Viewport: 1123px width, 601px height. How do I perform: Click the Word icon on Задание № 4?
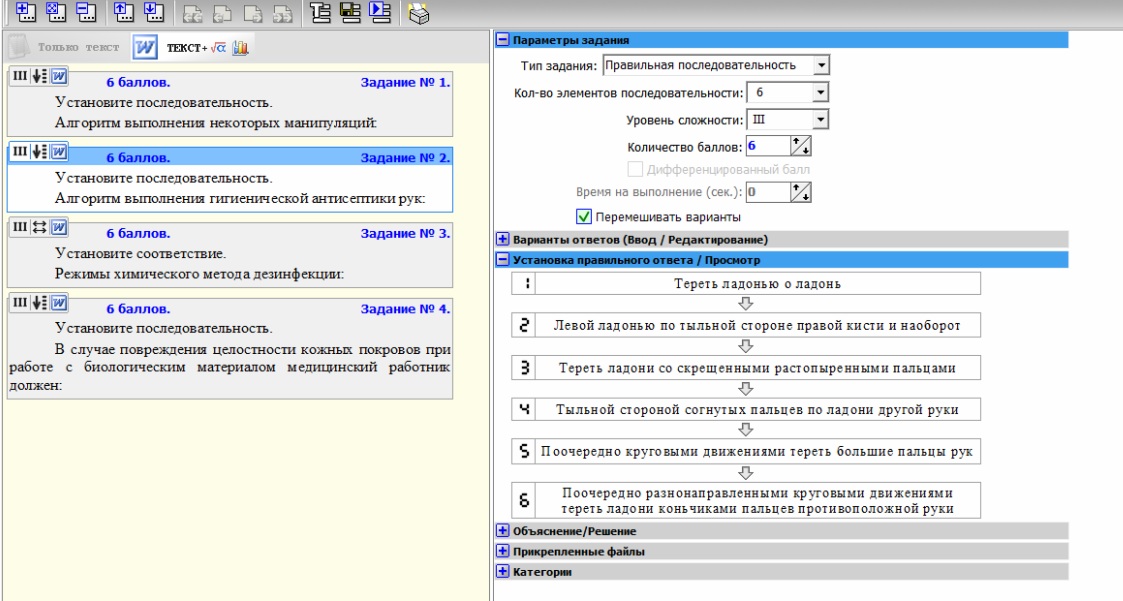[59, 302]
